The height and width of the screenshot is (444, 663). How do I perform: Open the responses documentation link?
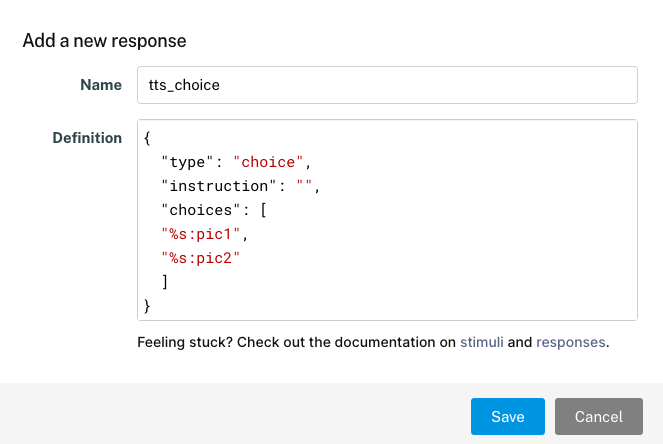coord(570,342)
